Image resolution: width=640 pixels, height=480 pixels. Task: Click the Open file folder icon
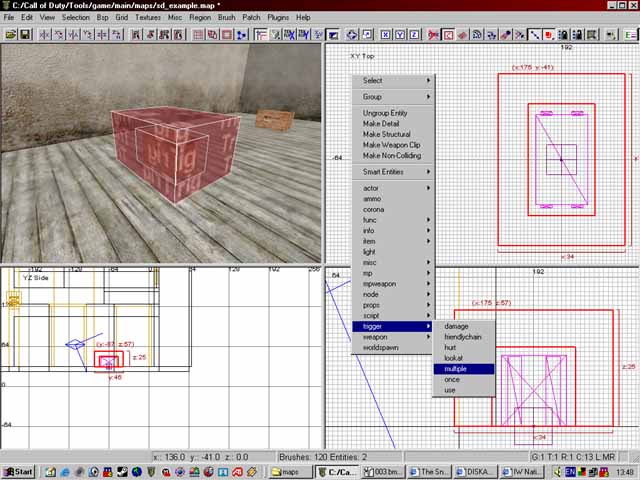point(11,35)
